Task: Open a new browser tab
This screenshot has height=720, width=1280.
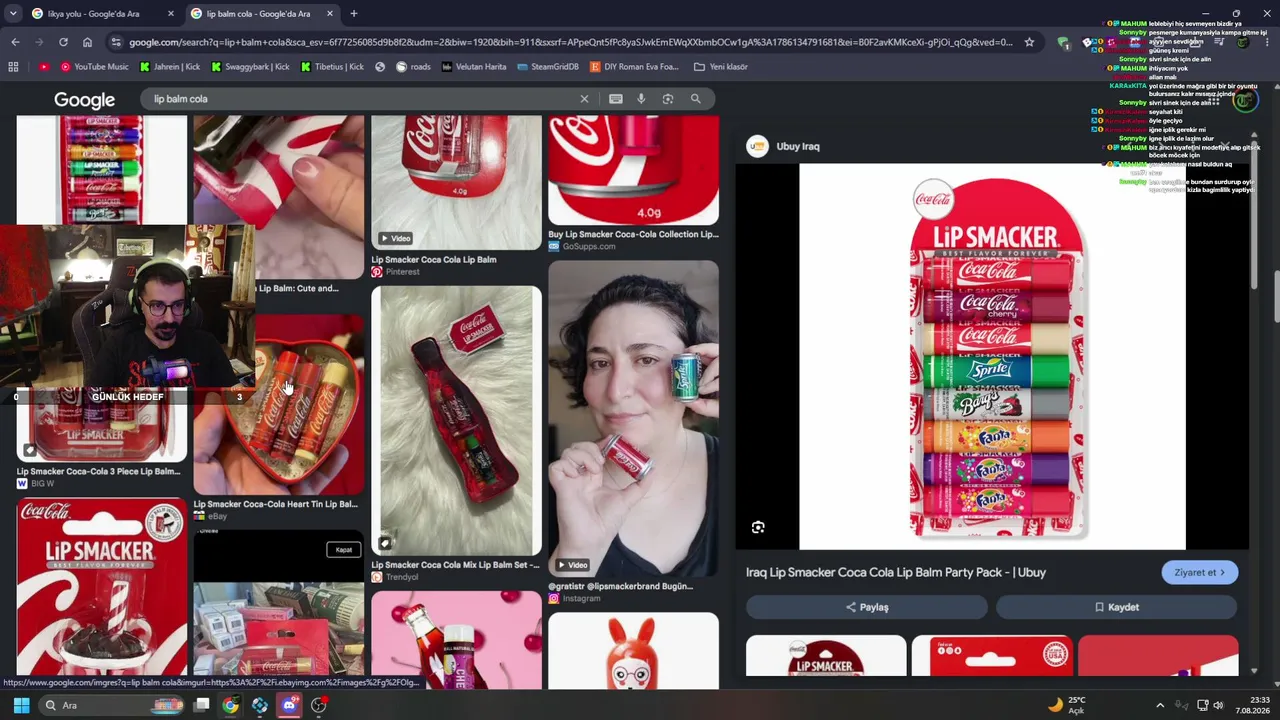Action: coord(353,14)
